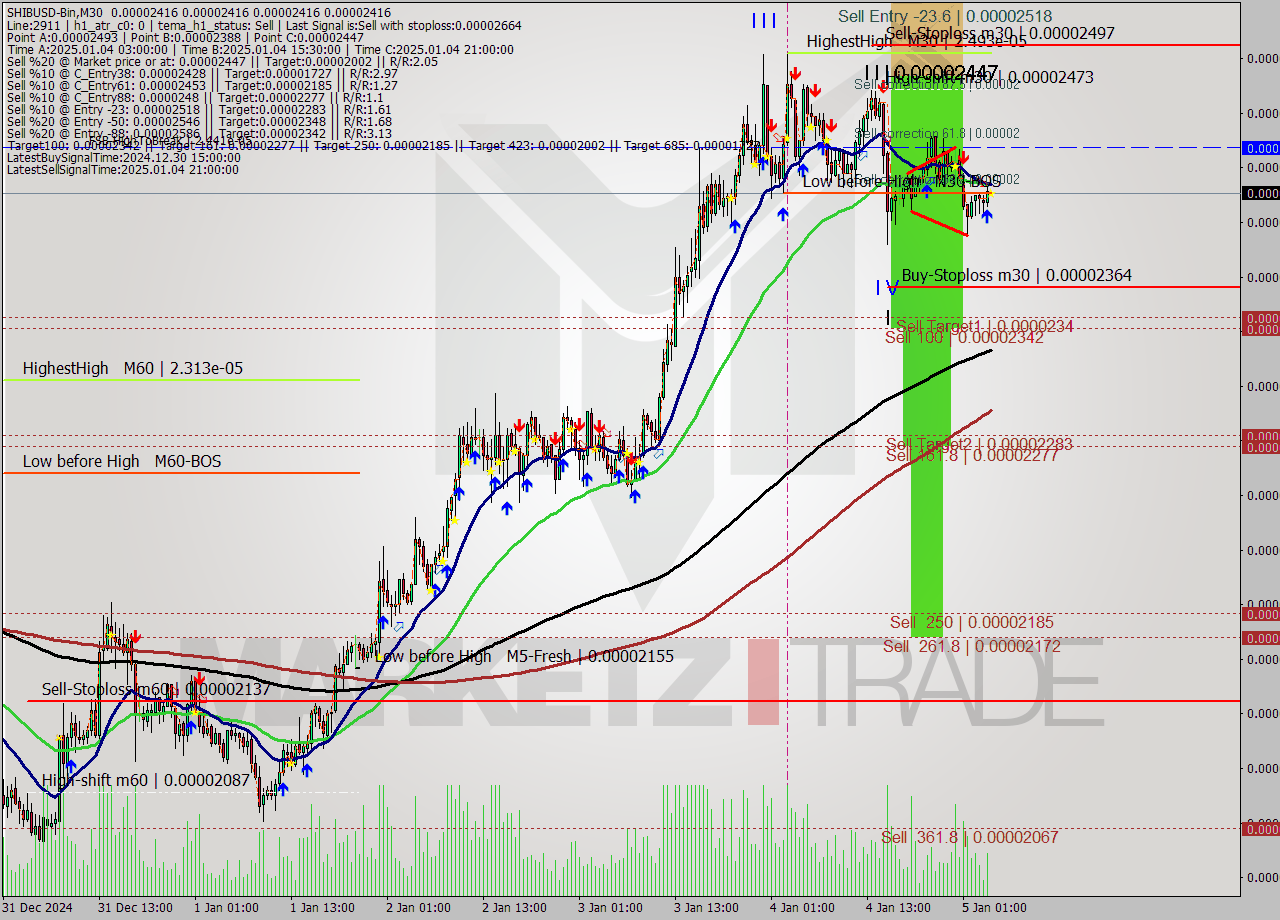Click the '31 Dec 2024' time axis label
This screenshot has height=920, width=1280.
tap(38, 908)
